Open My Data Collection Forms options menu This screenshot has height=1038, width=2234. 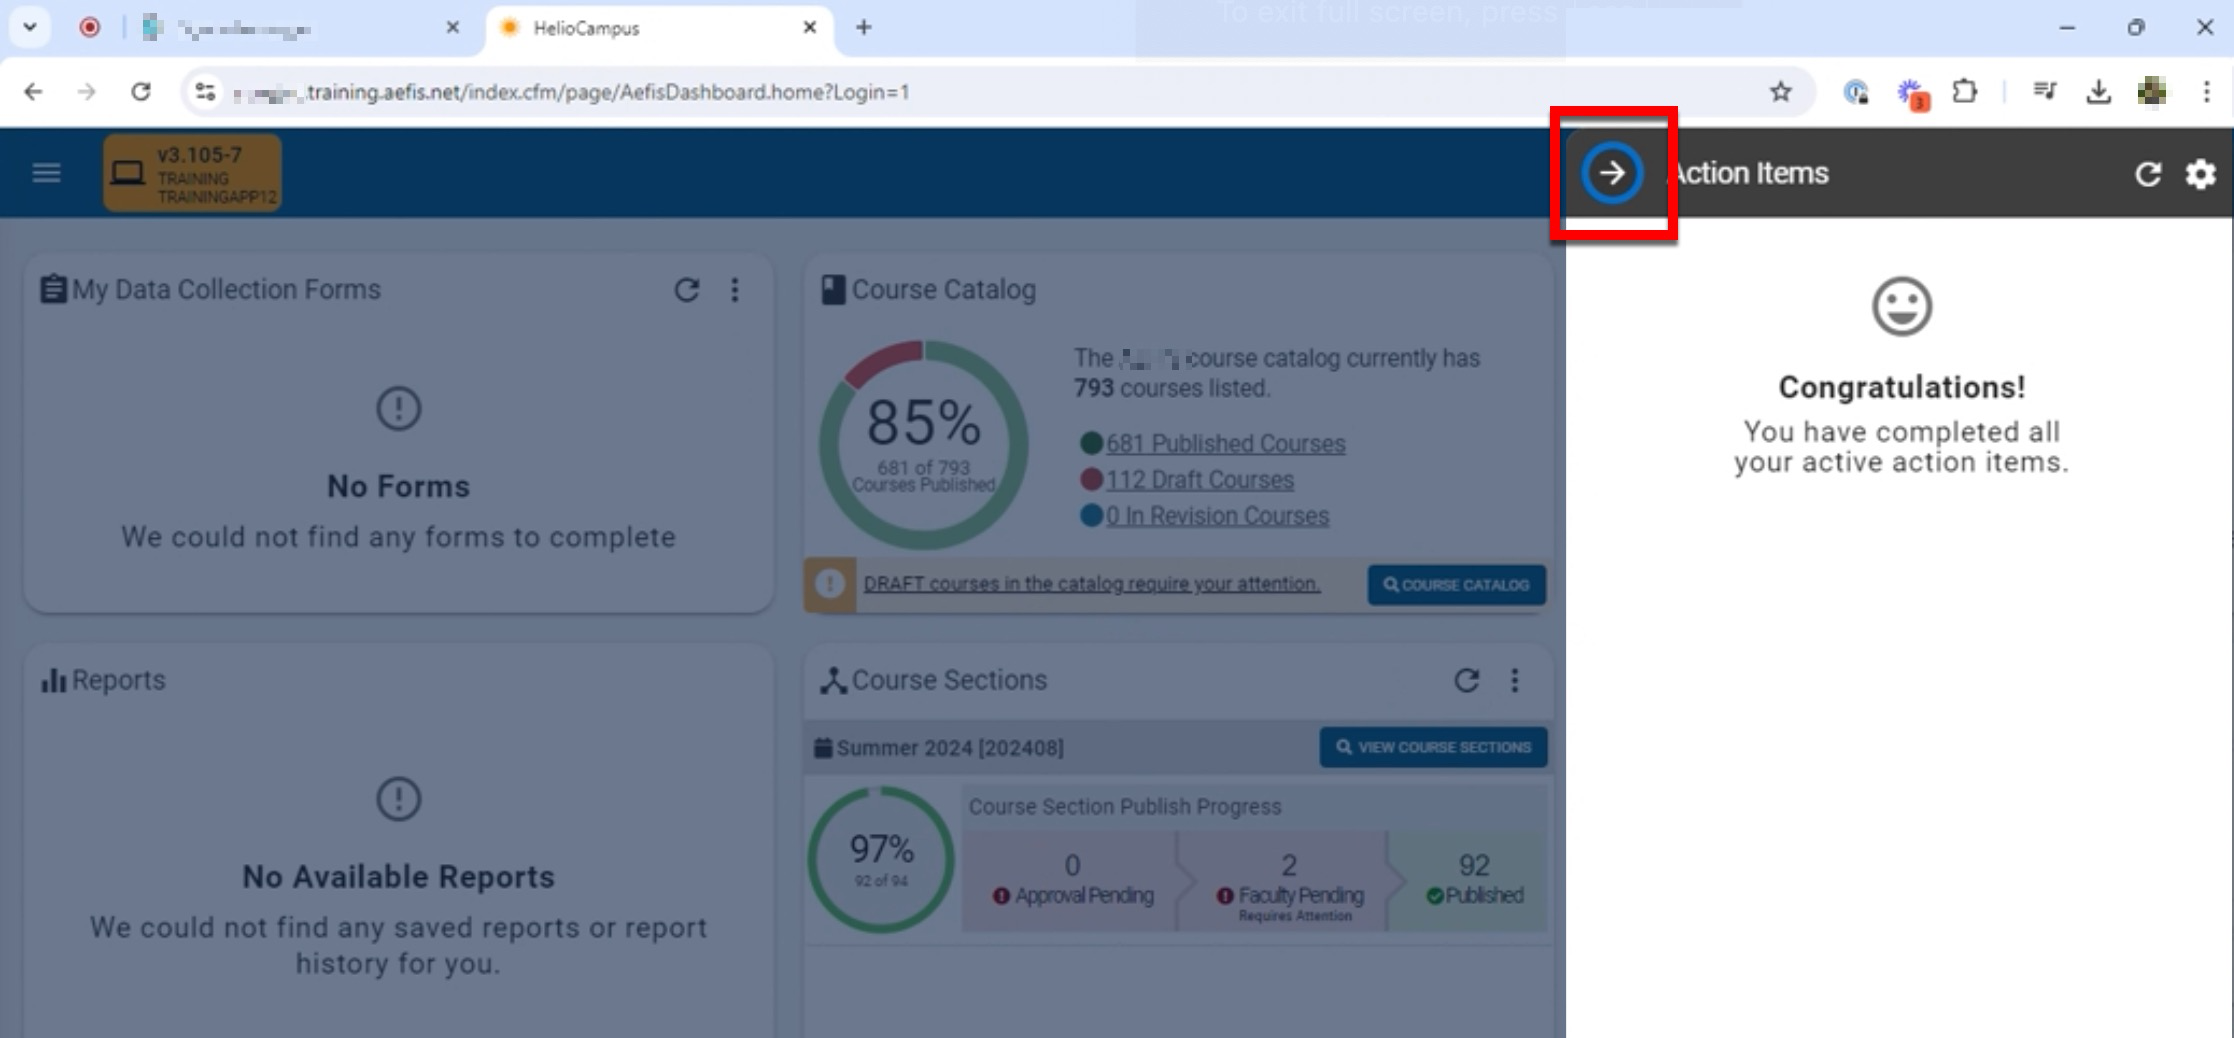click(735, 290)
